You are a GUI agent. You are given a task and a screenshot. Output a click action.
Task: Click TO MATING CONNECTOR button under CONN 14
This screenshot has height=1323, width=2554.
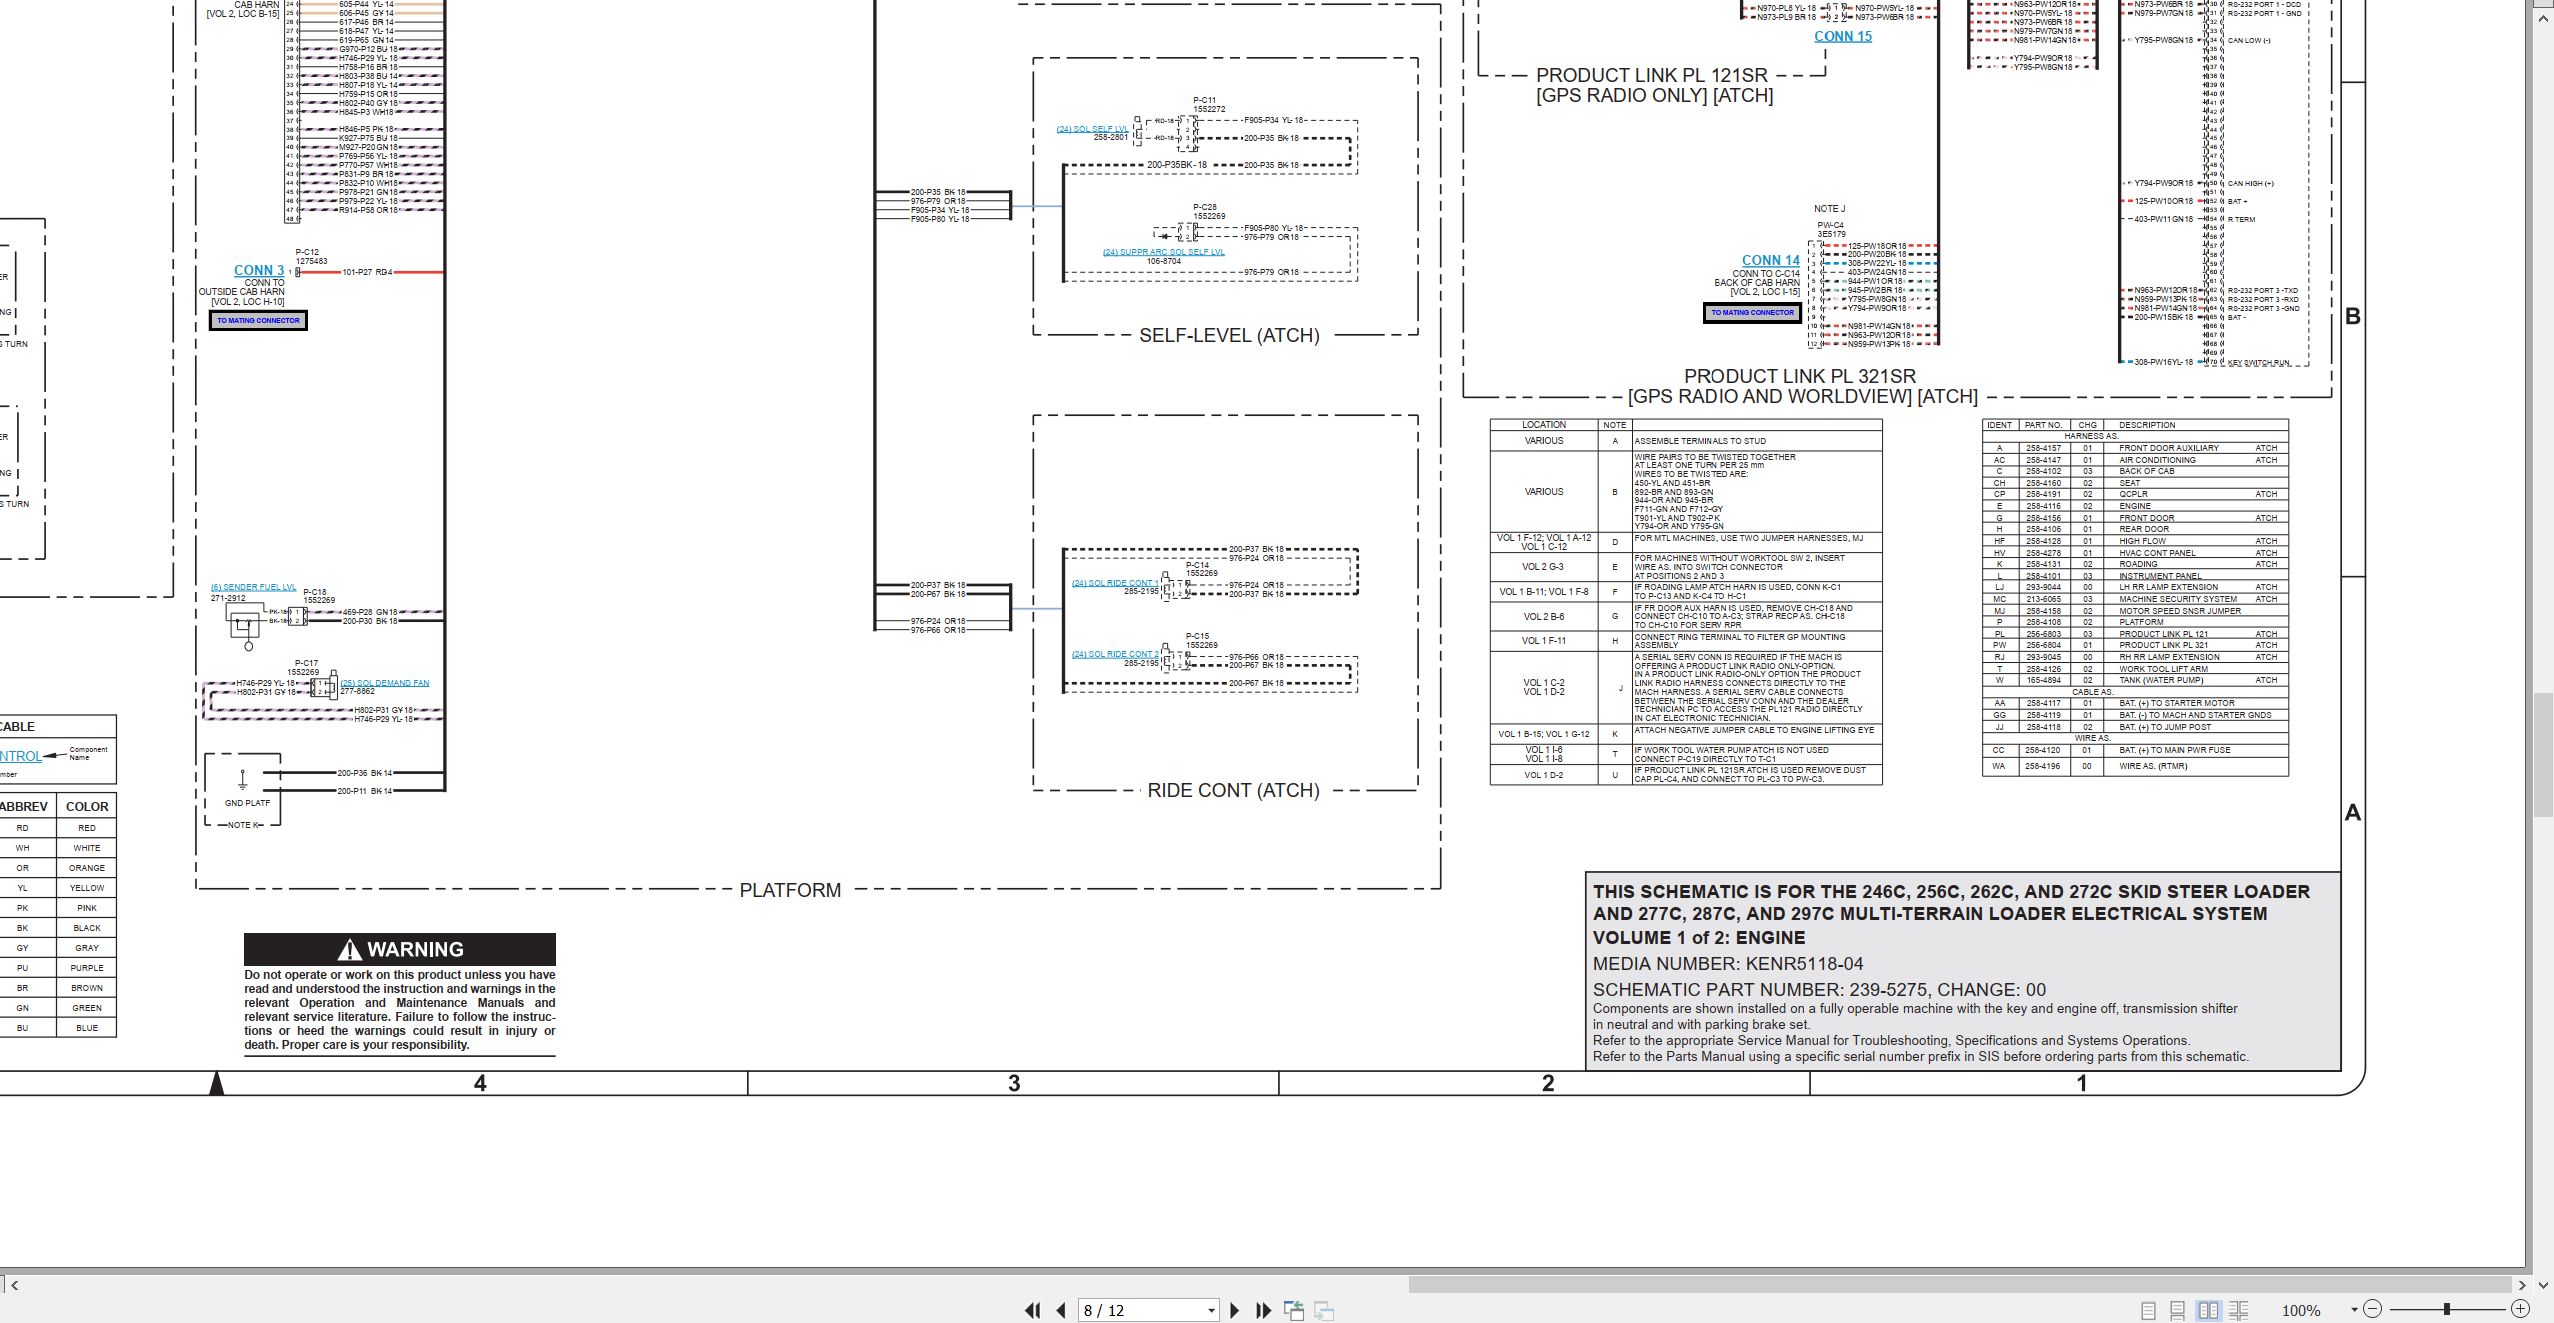click(1752, 312)
